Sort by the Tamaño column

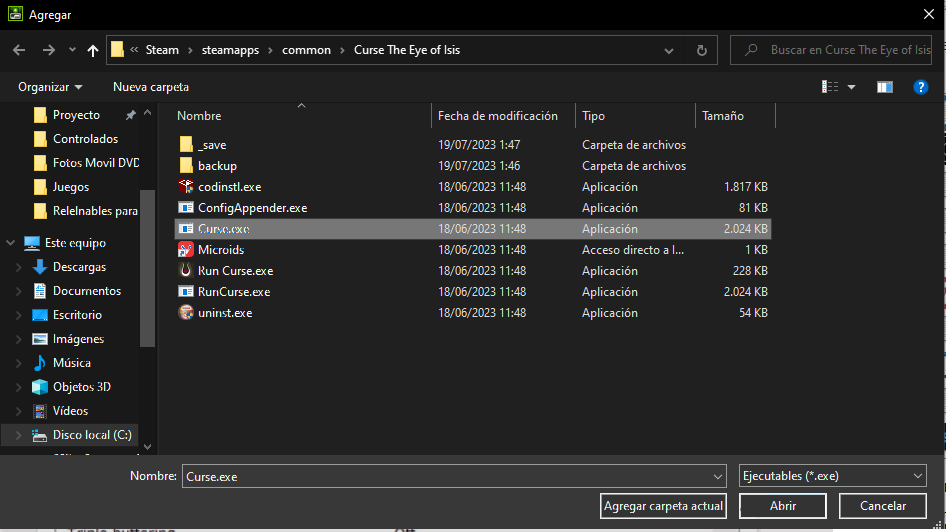(723, 116)
